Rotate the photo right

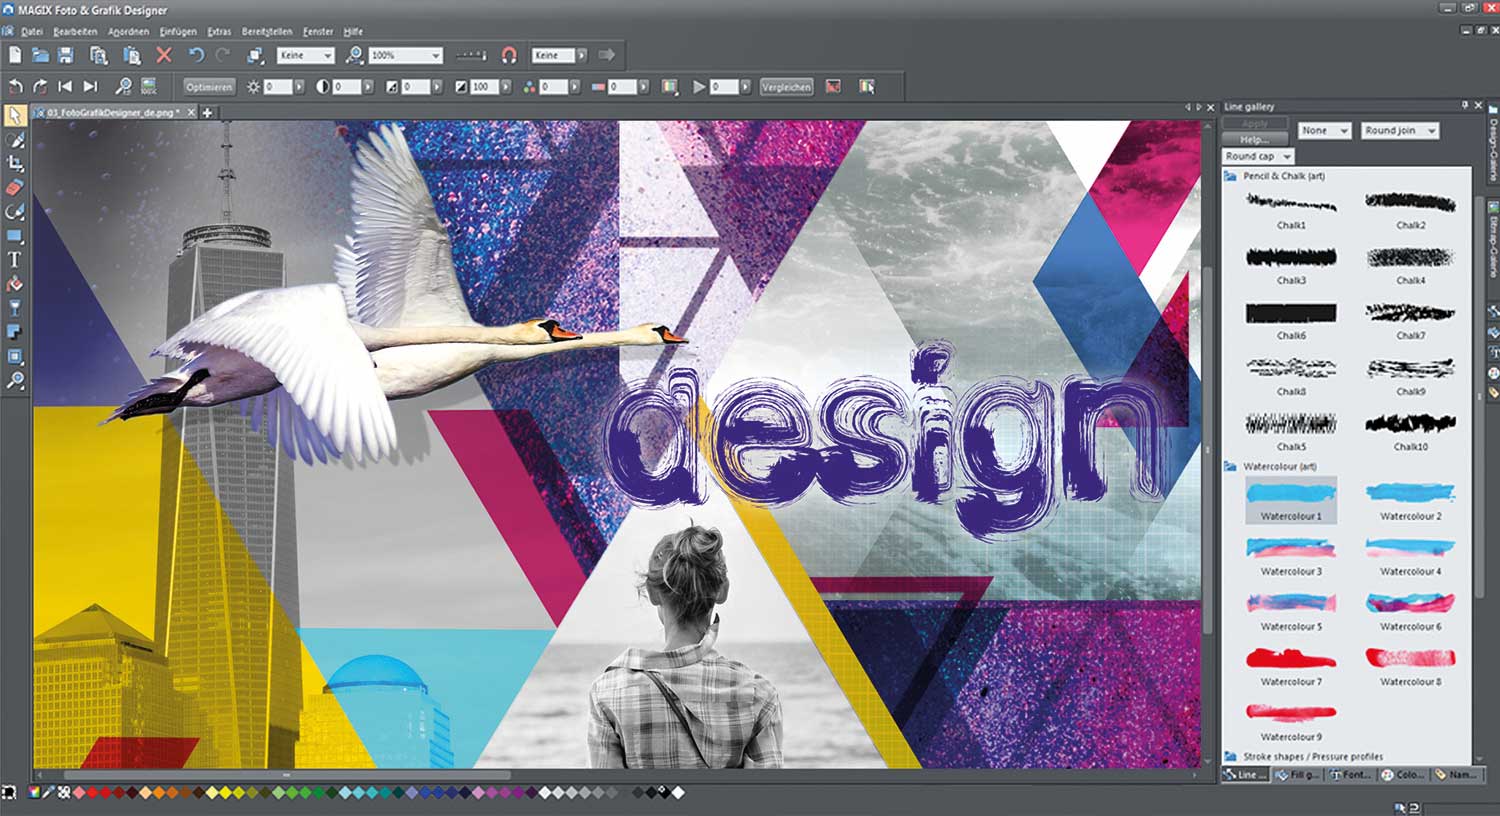coord(40,87)
